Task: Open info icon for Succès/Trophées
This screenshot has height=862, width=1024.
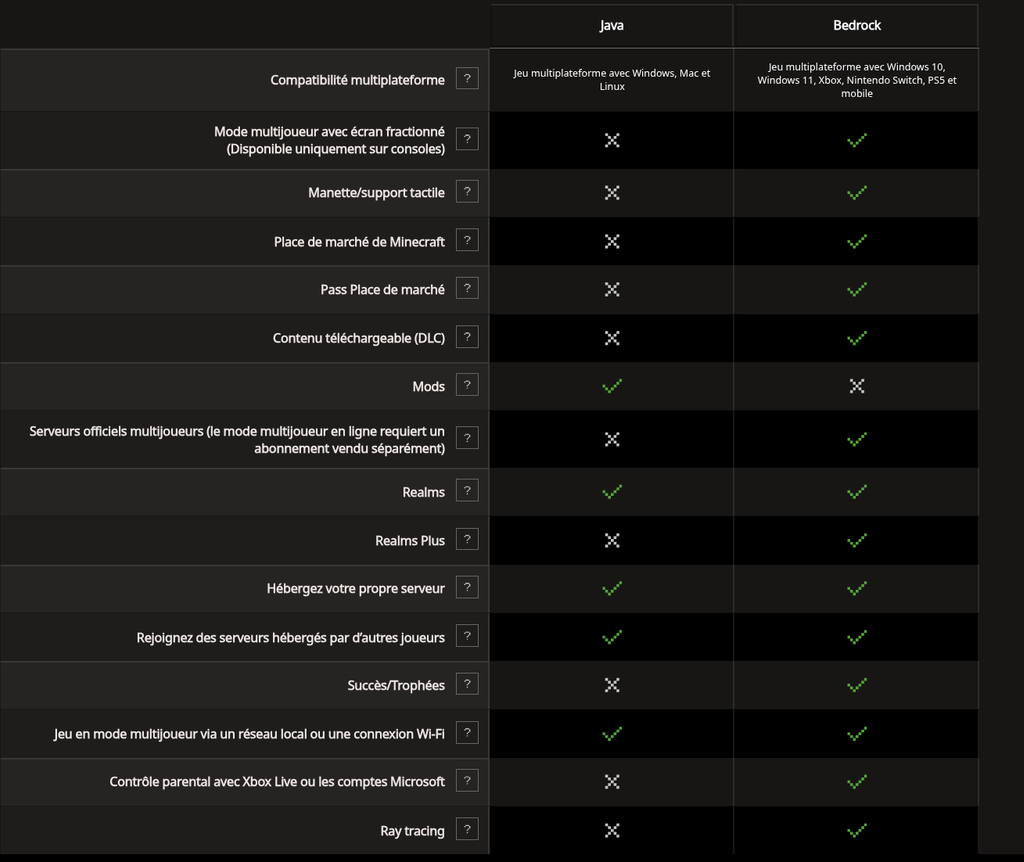Action: point(467,684)
